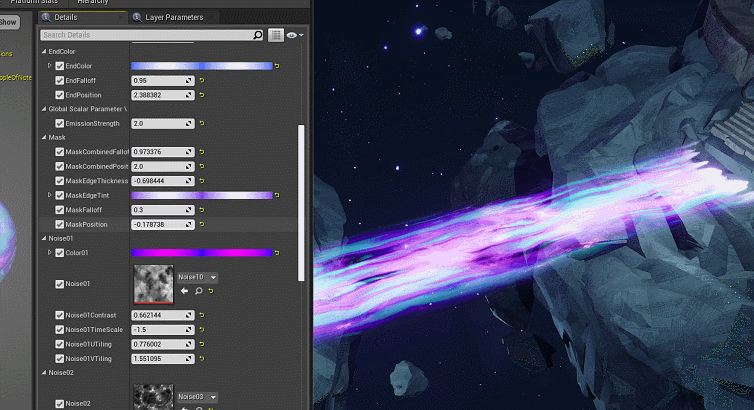The width and height of the screenshot is (754, 410).
Task: Reset Noise01TimeScale to default value
Action: (202, 330)
